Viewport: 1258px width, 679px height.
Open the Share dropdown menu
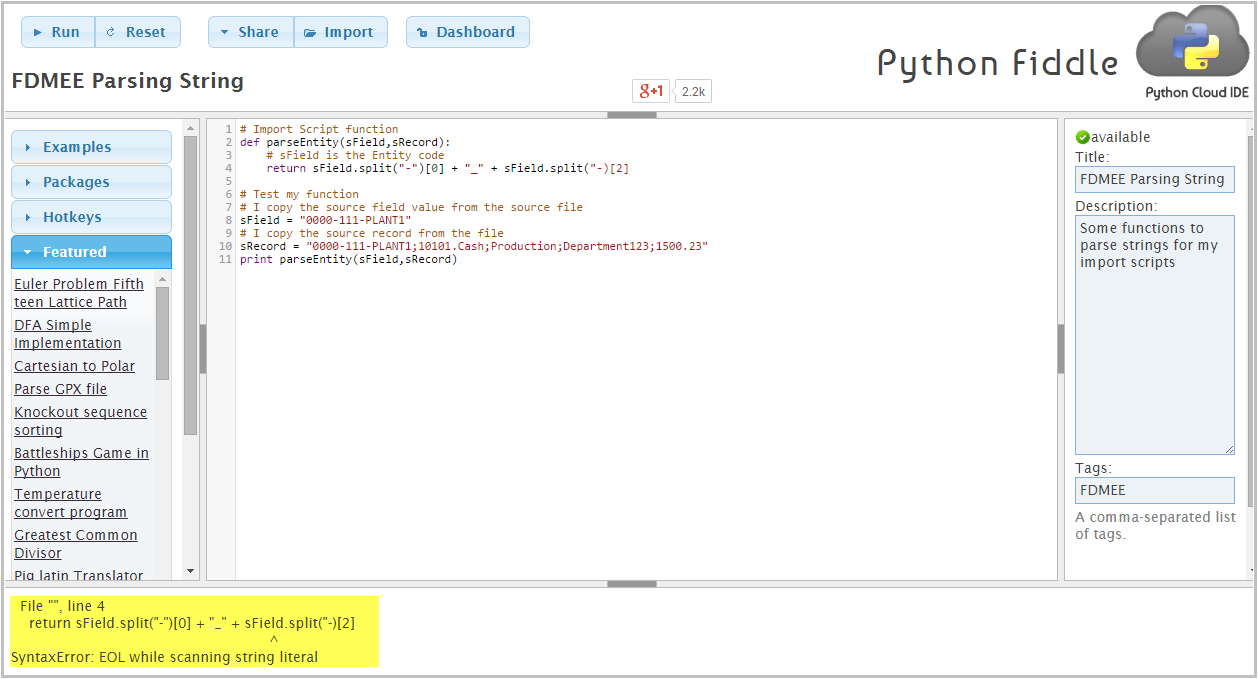tap(251, 32)
